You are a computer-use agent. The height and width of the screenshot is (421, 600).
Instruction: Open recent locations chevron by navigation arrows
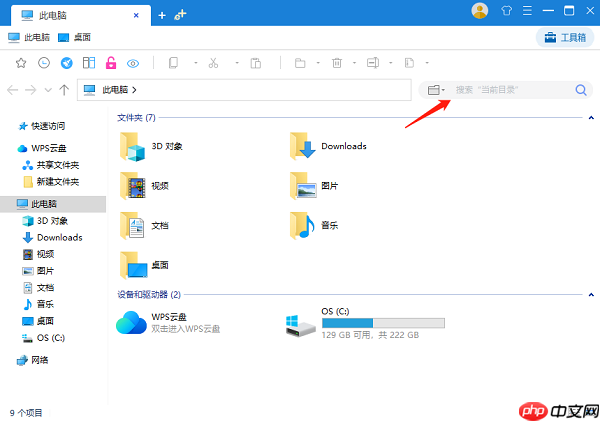click(x=48, y=90)
